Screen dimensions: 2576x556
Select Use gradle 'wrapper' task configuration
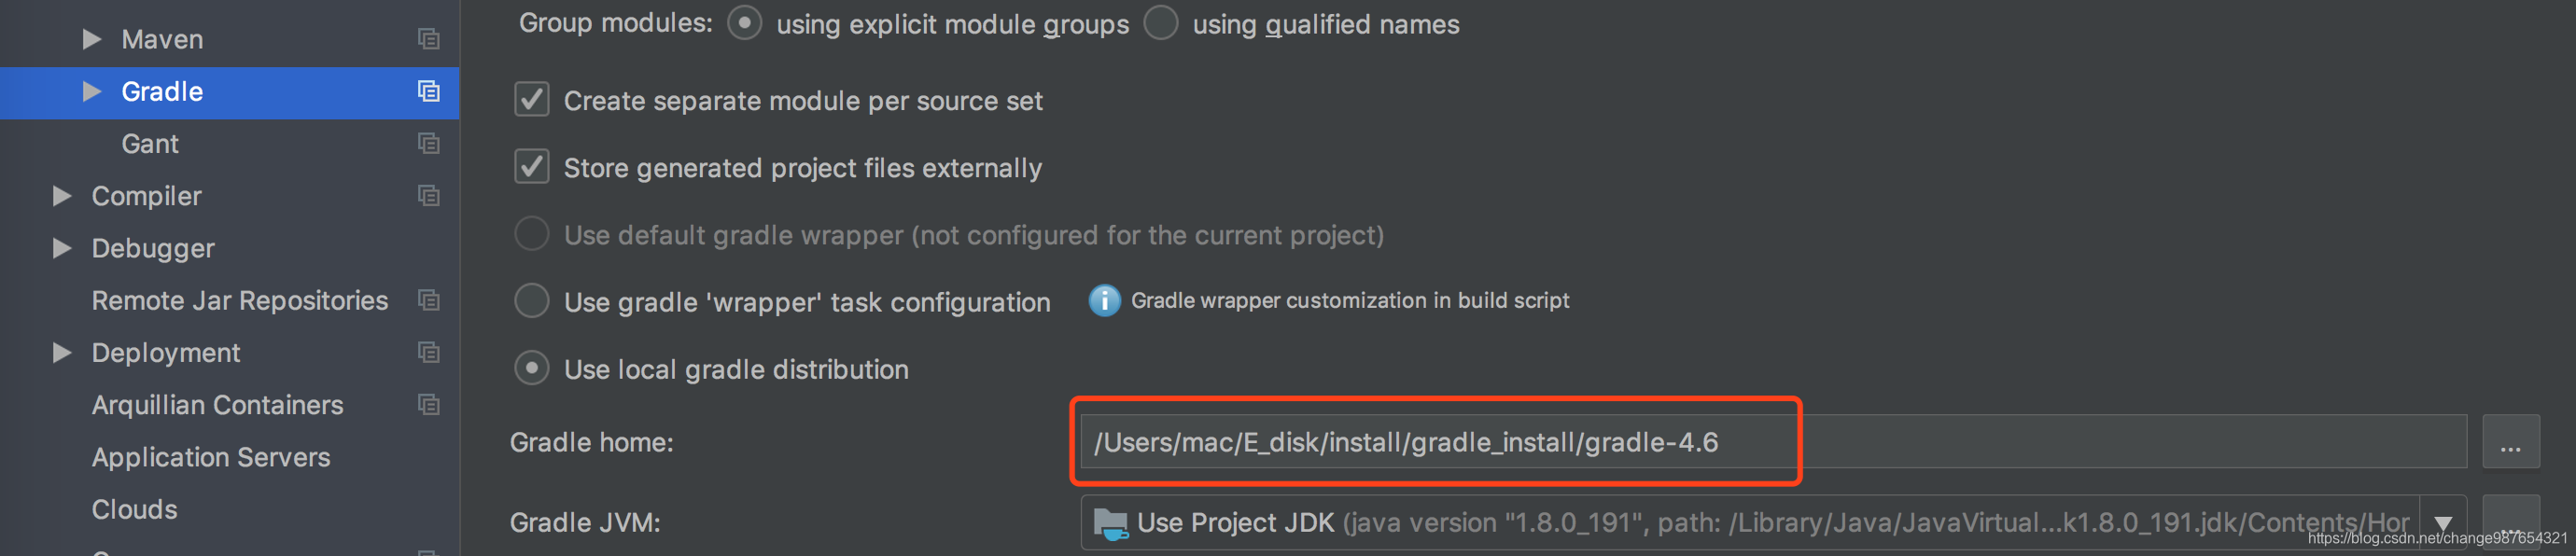click(x=531, y=301)
